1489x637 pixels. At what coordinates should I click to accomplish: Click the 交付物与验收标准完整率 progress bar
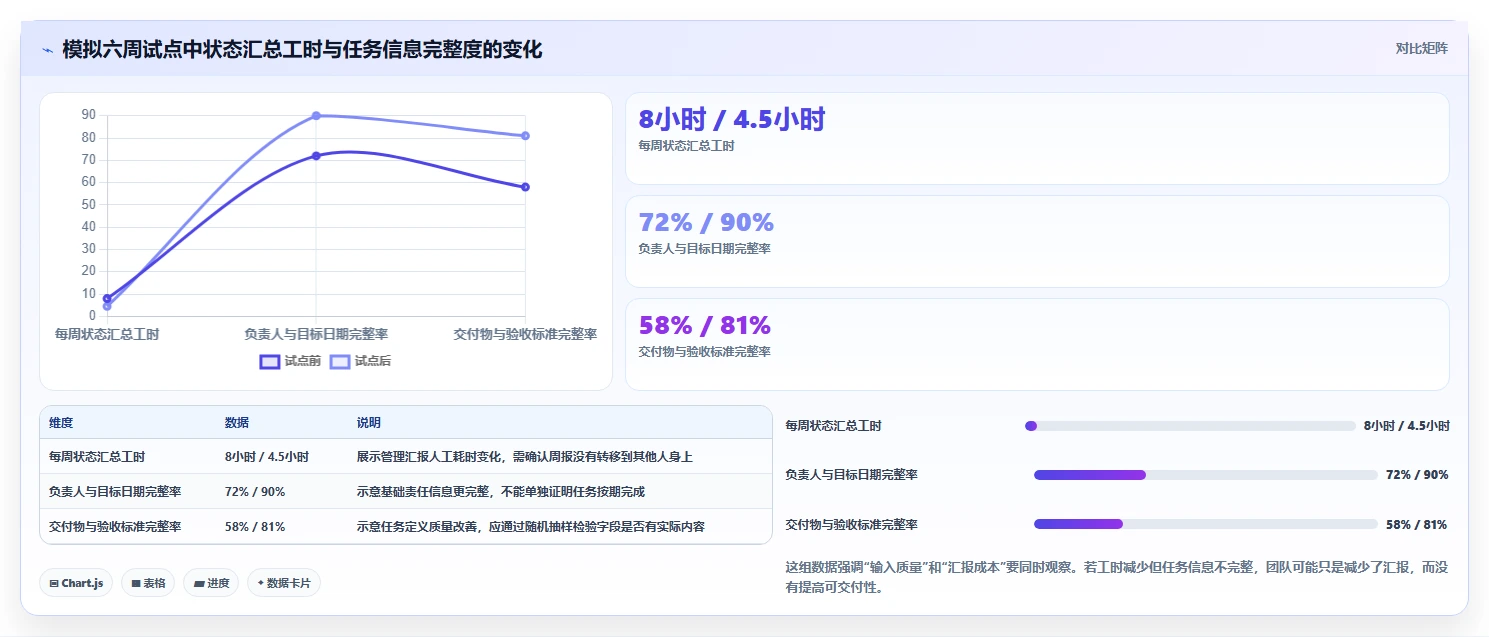point(1206,524)
